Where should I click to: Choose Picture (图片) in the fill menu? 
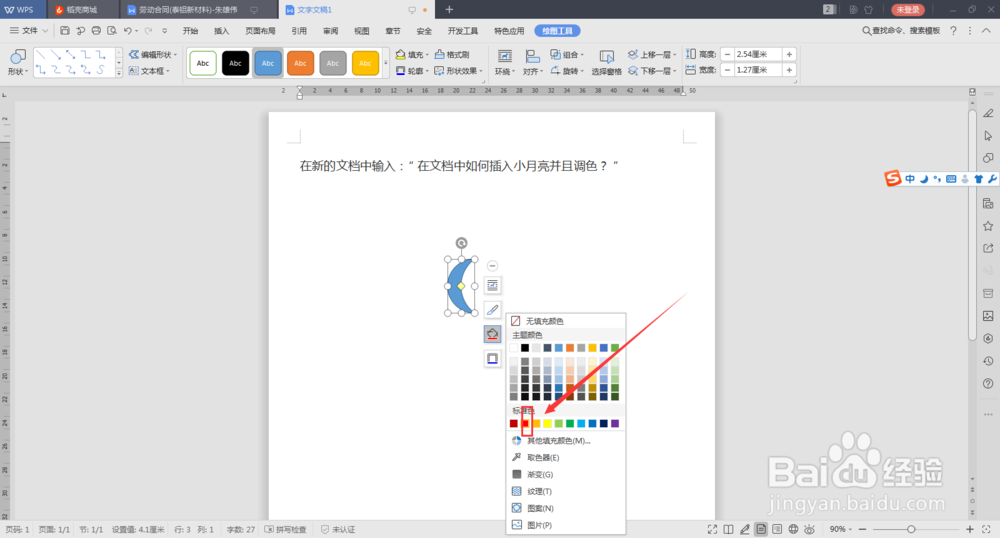tap(566, 525)
